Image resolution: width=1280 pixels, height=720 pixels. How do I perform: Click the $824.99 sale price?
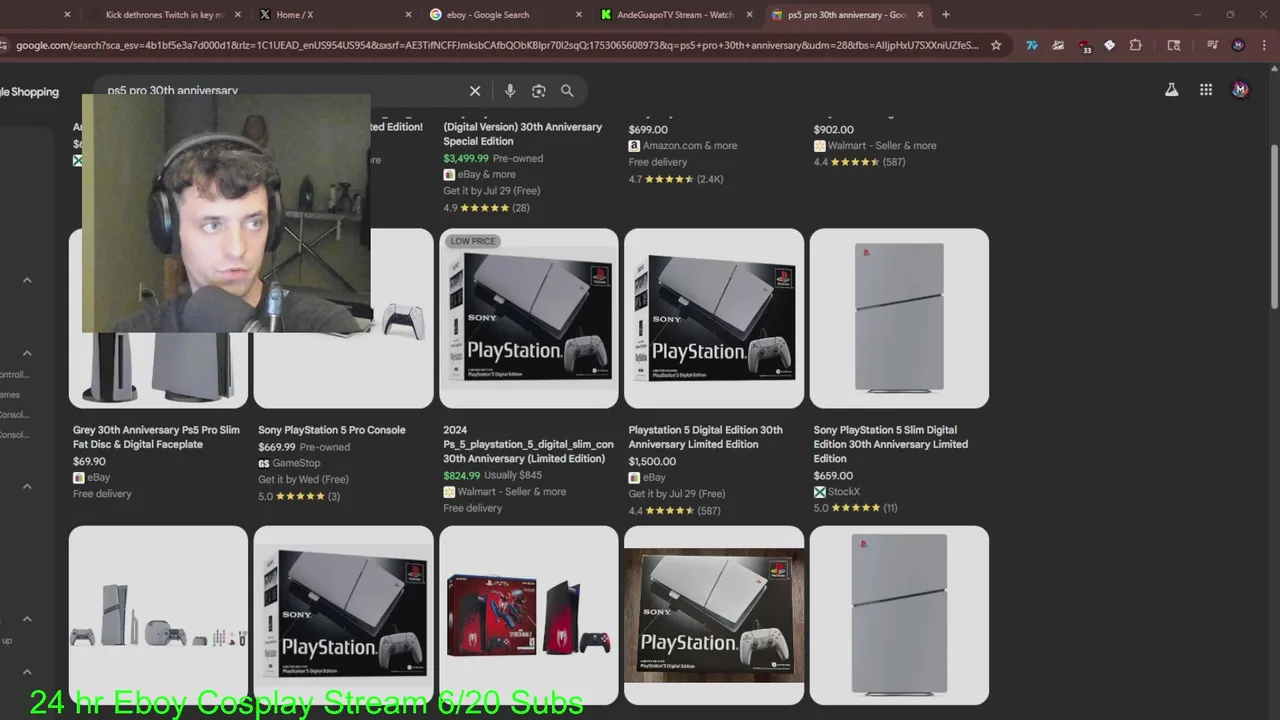point(462,476)
